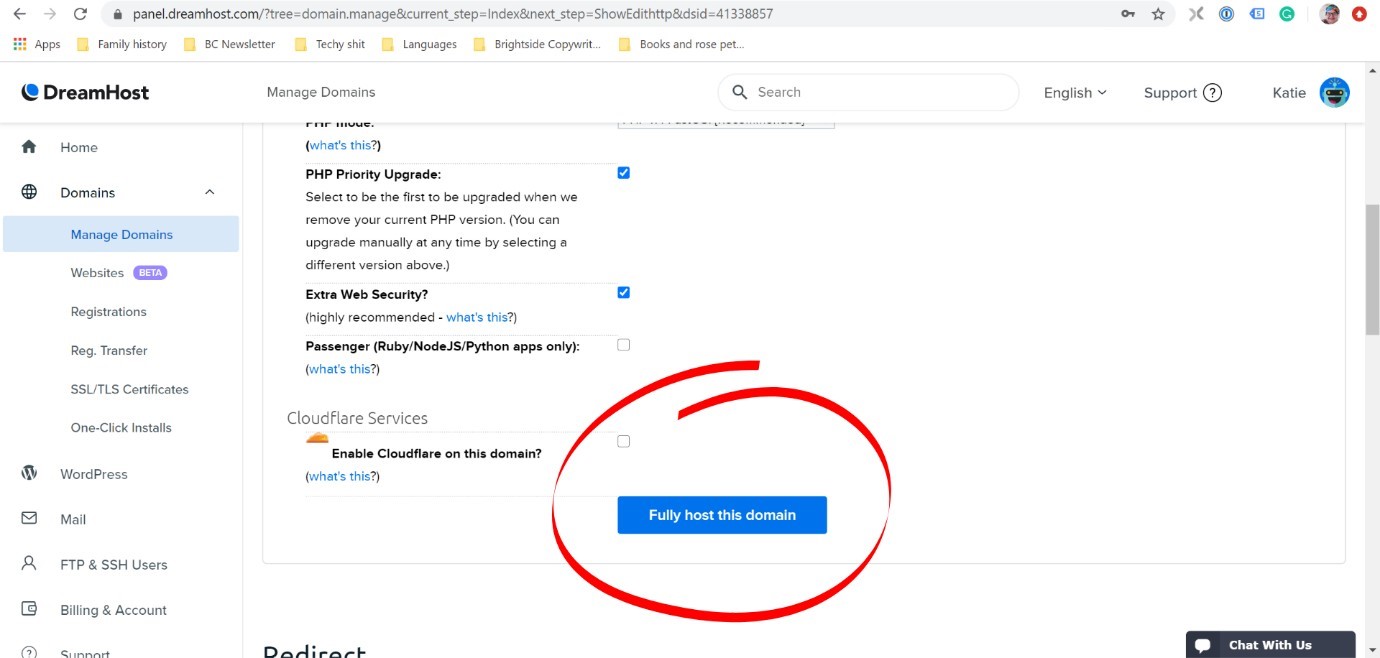Click the Domains globe icon
Viewport: 1380px width, 658px height.
point(30,191)
